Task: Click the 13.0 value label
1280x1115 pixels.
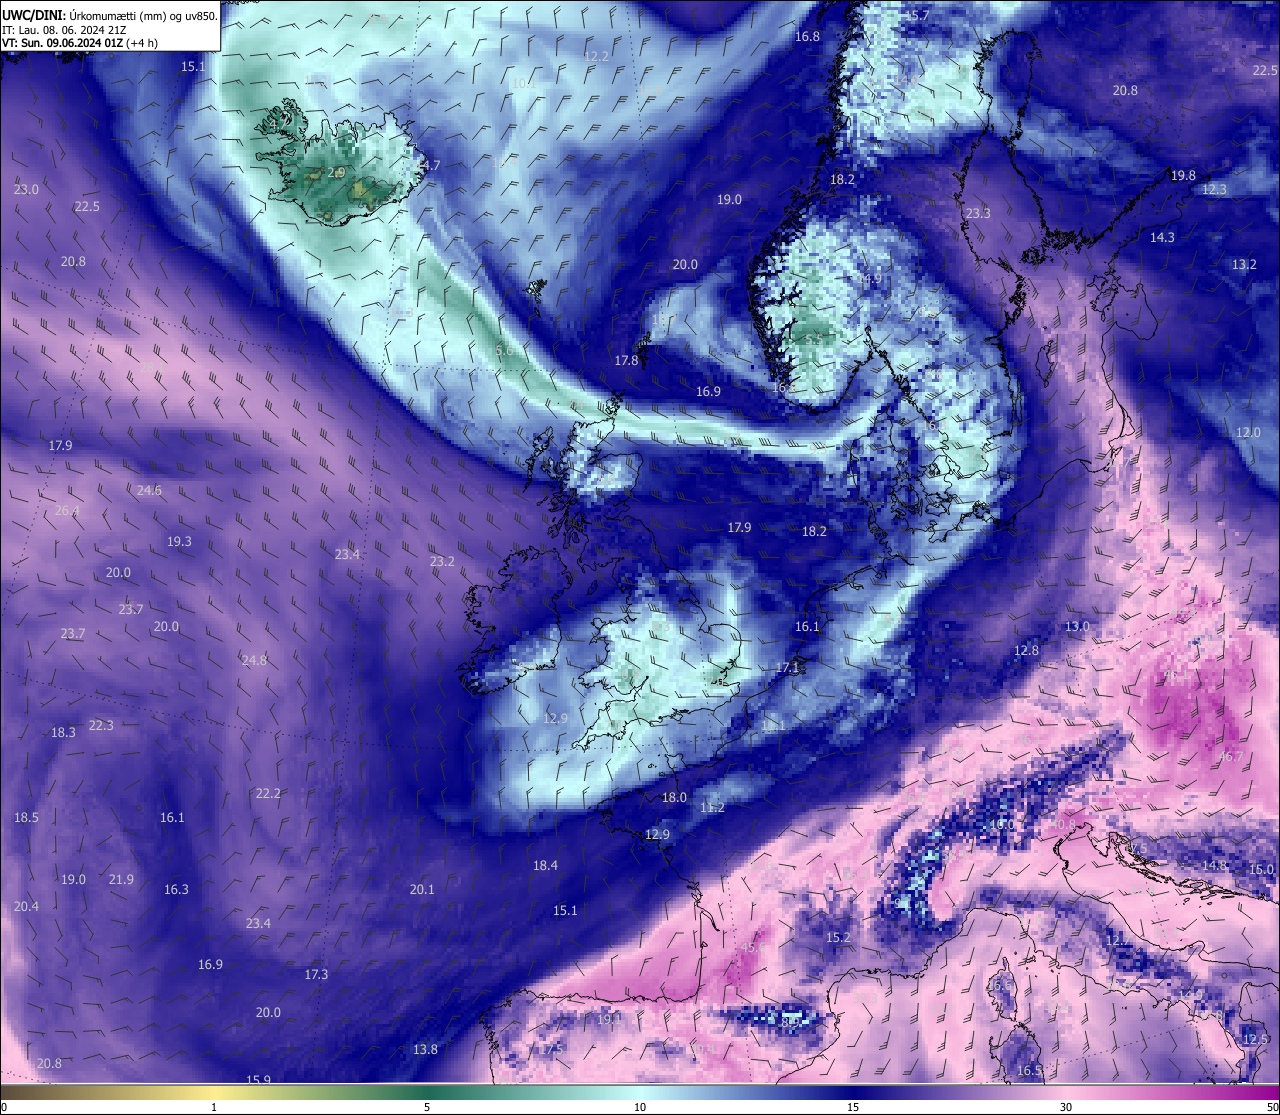Action: (1077, 626)
